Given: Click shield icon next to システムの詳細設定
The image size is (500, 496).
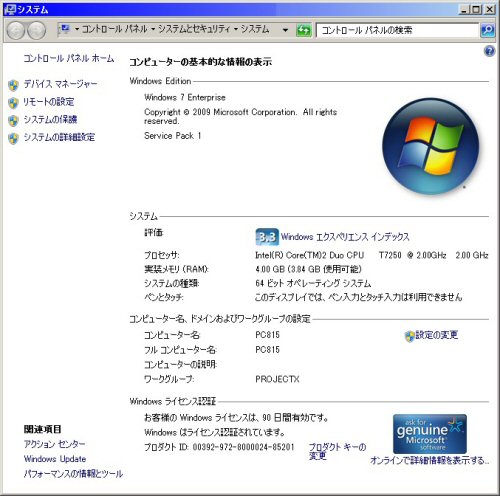Looking at the screenshot, I should (13, 139).
